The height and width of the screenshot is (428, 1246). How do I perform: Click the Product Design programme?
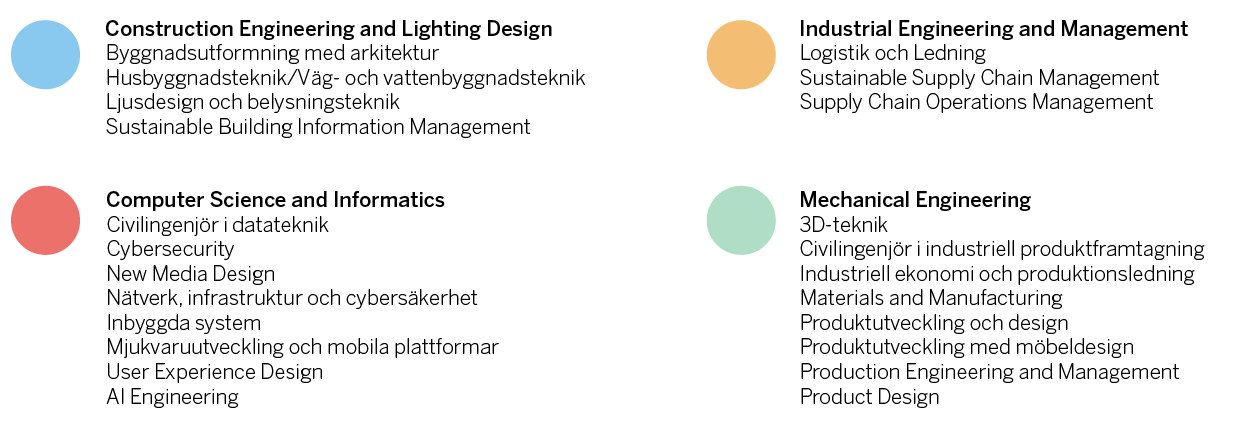click(869, 397)
